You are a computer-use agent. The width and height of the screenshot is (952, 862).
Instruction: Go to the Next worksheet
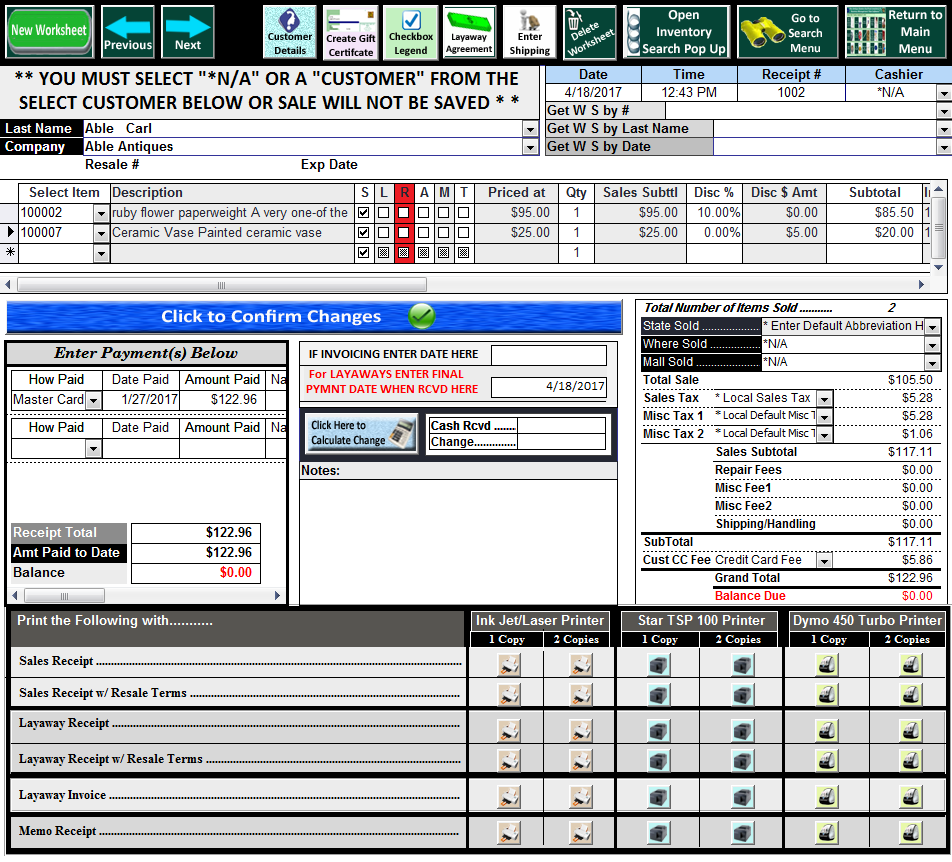tap(188, 32)
